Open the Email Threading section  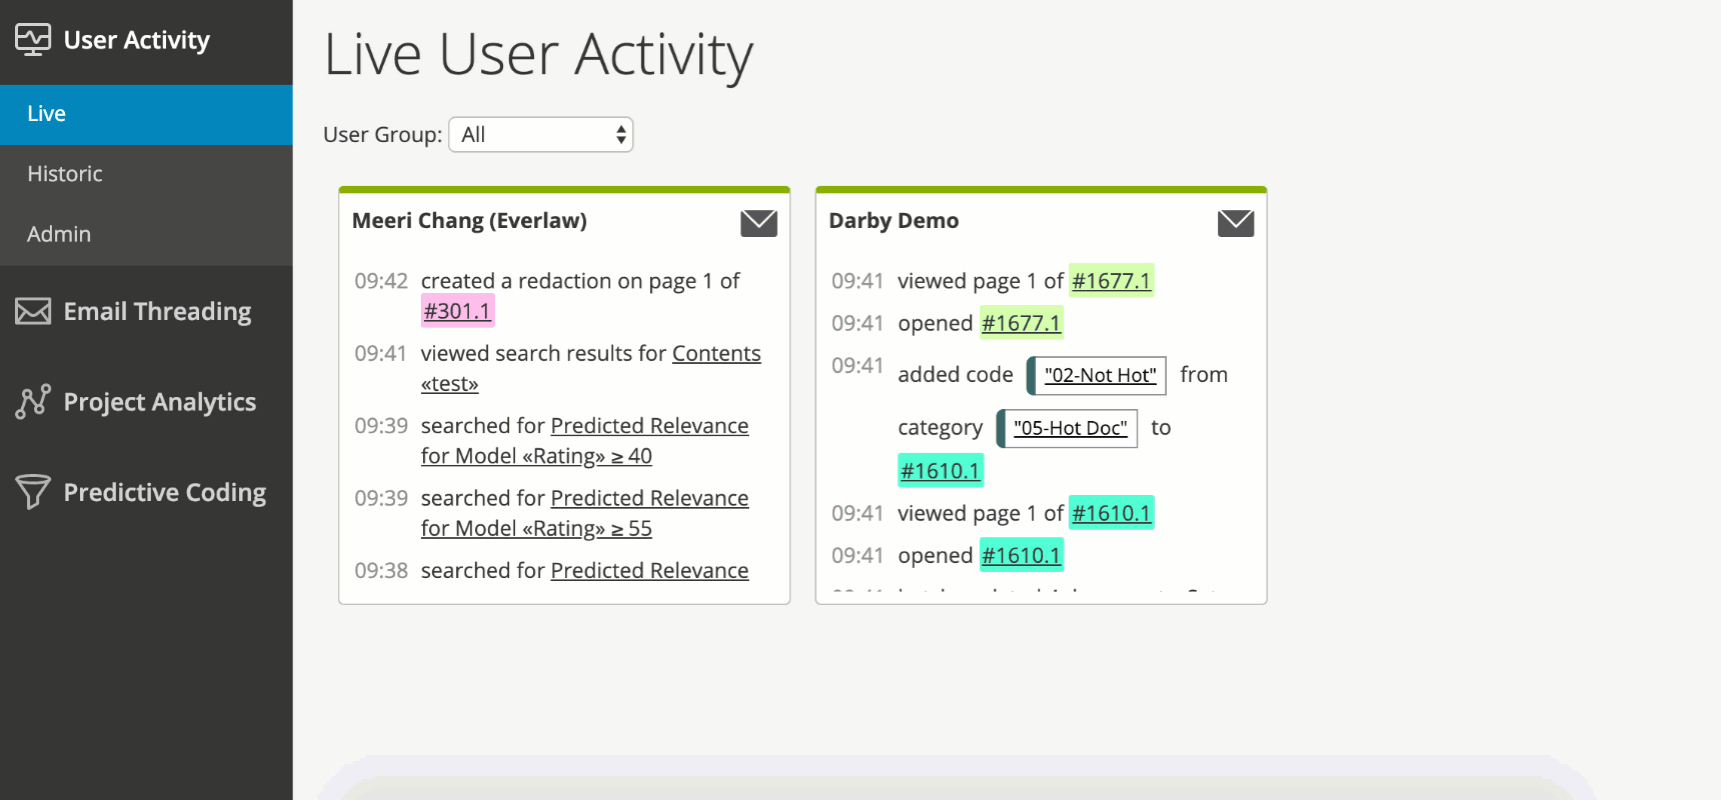coord(146,311)
